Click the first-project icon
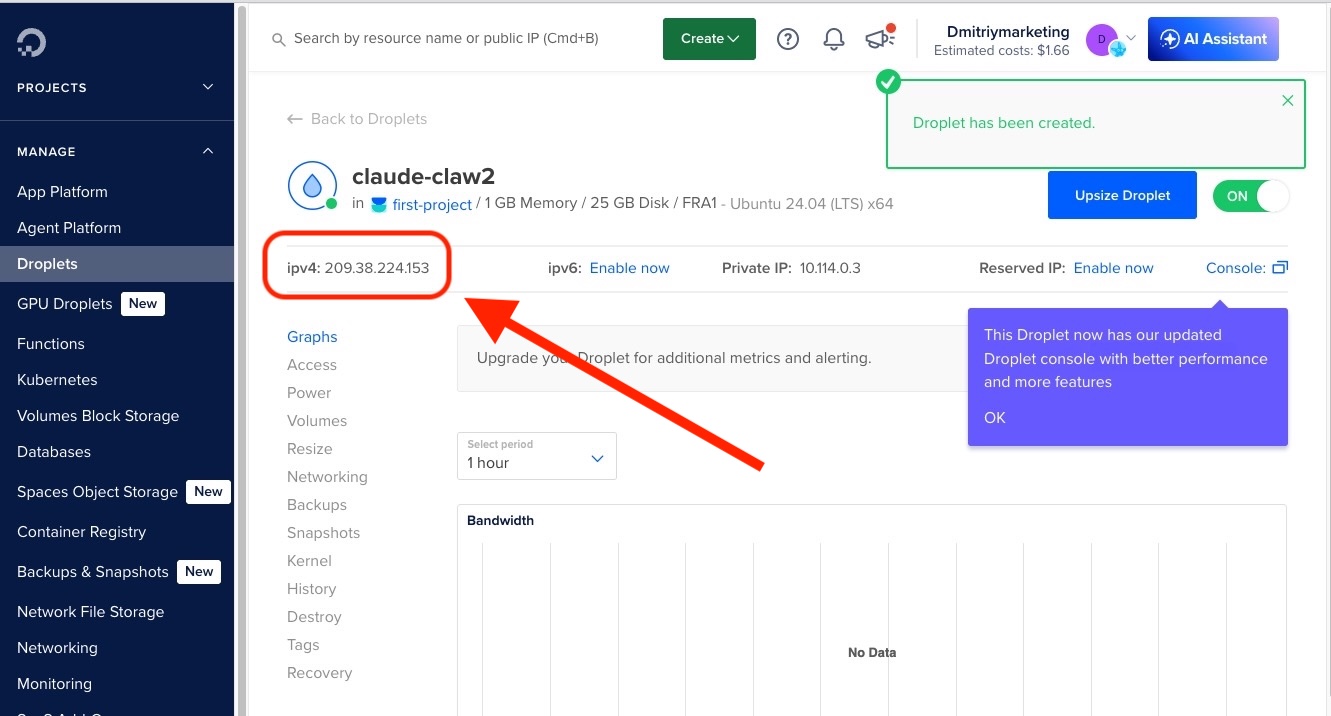This screenshot has height=716, width=1331. [379, 204]
